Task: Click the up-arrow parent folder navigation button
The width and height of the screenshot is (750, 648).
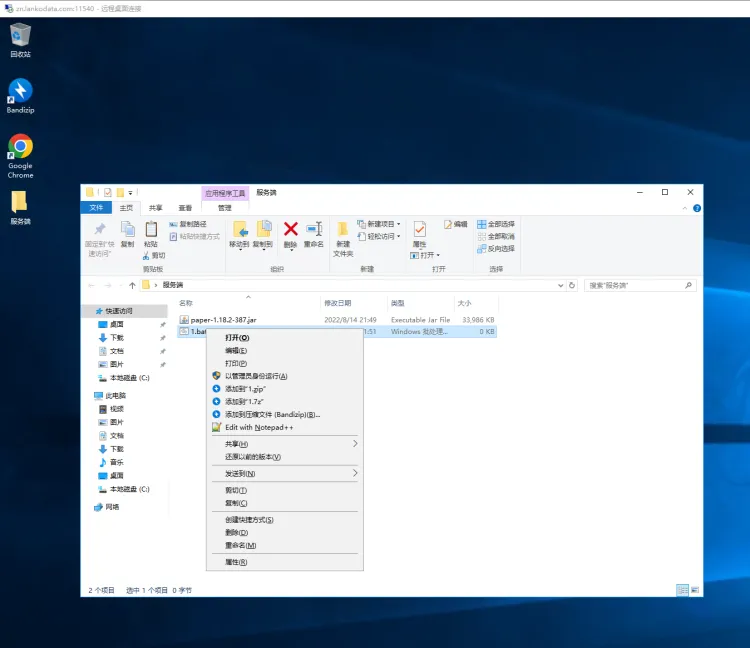Action: pyautogui.click(x=132, y=285)
